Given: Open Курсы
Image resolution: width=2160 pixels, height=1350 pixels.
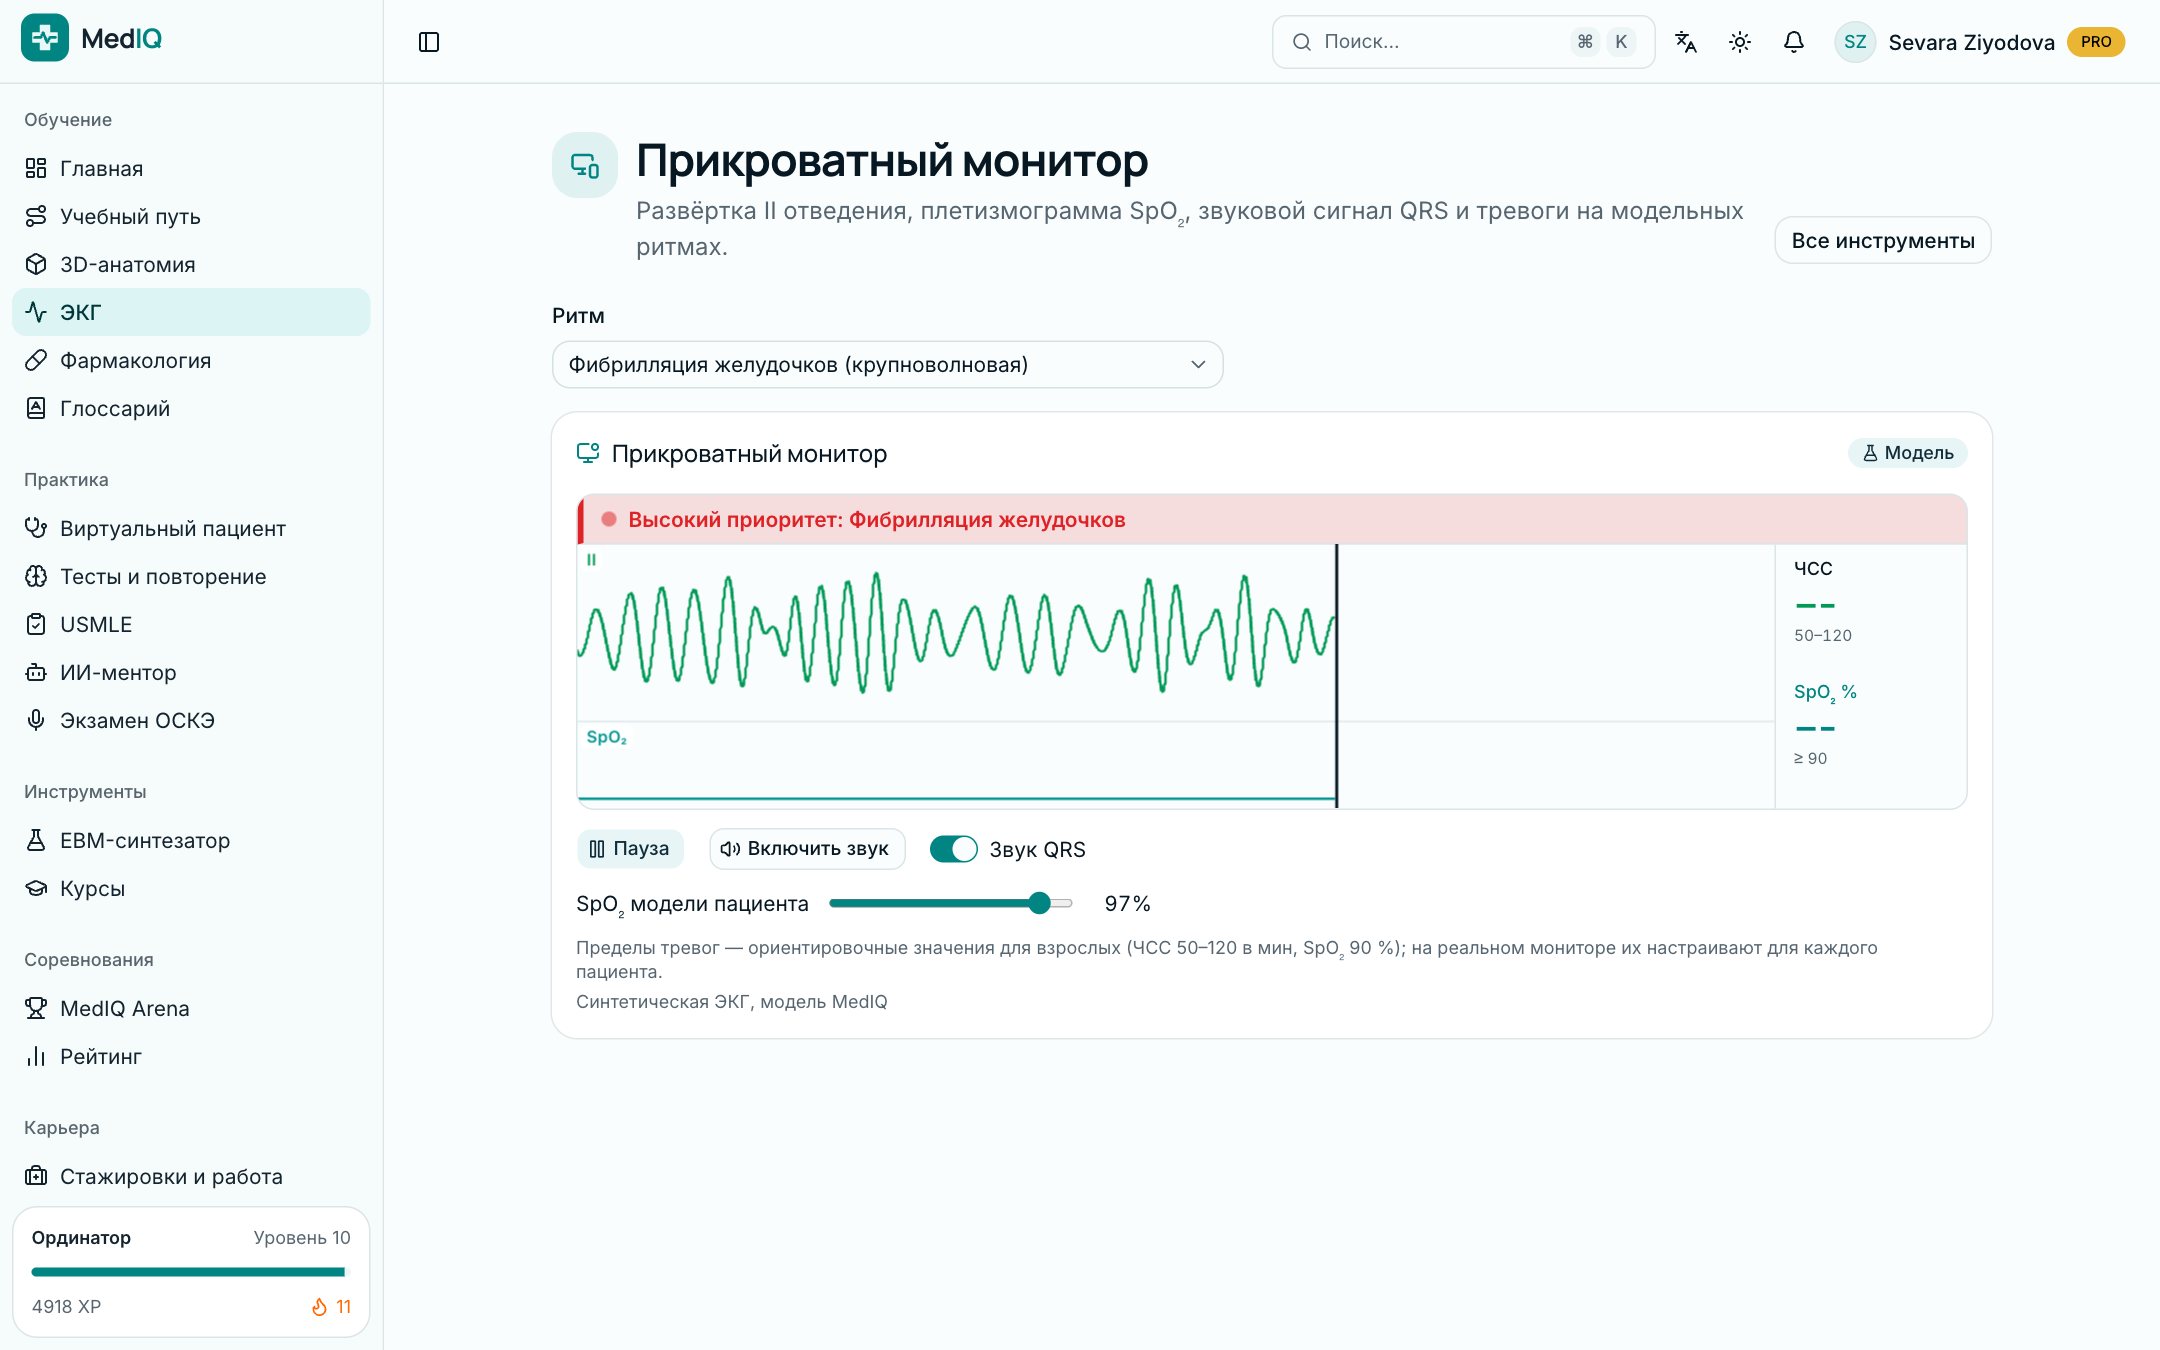Looking at the screenshot, I should pos(191,888).
